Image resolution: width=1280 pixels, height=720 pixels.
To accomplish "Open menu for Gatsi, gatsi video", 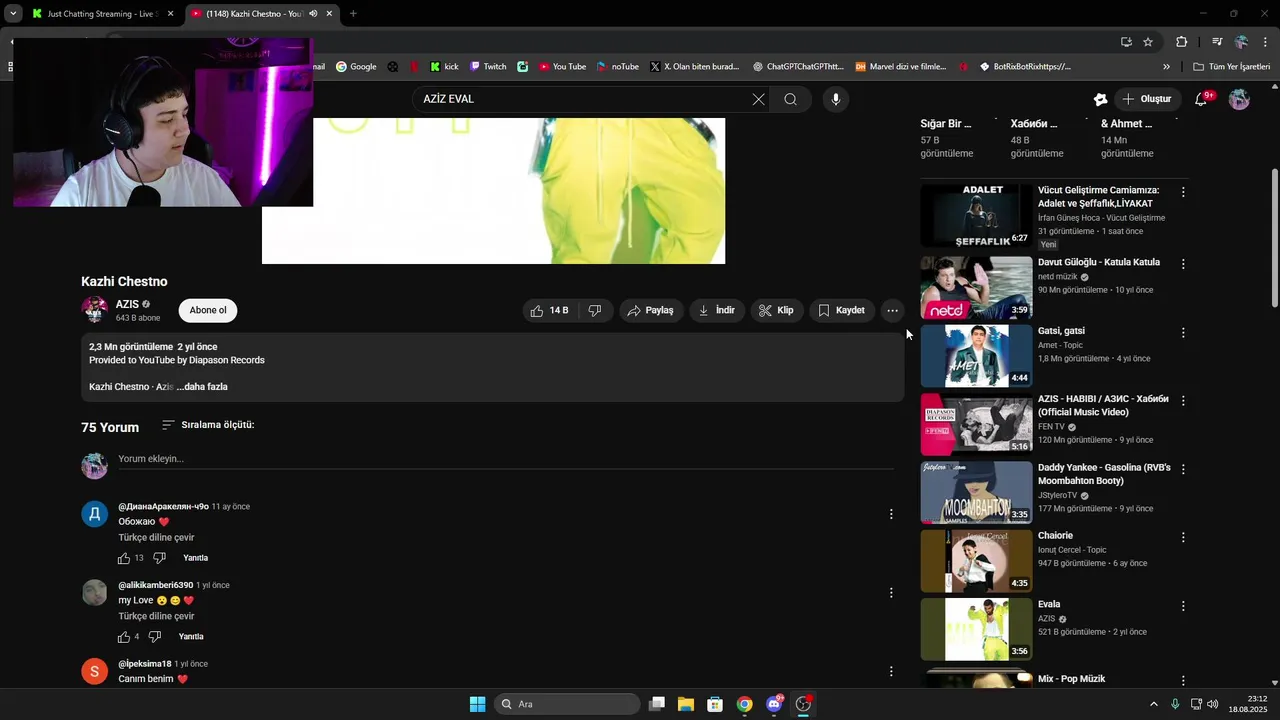I will [x=1183, y=332].
